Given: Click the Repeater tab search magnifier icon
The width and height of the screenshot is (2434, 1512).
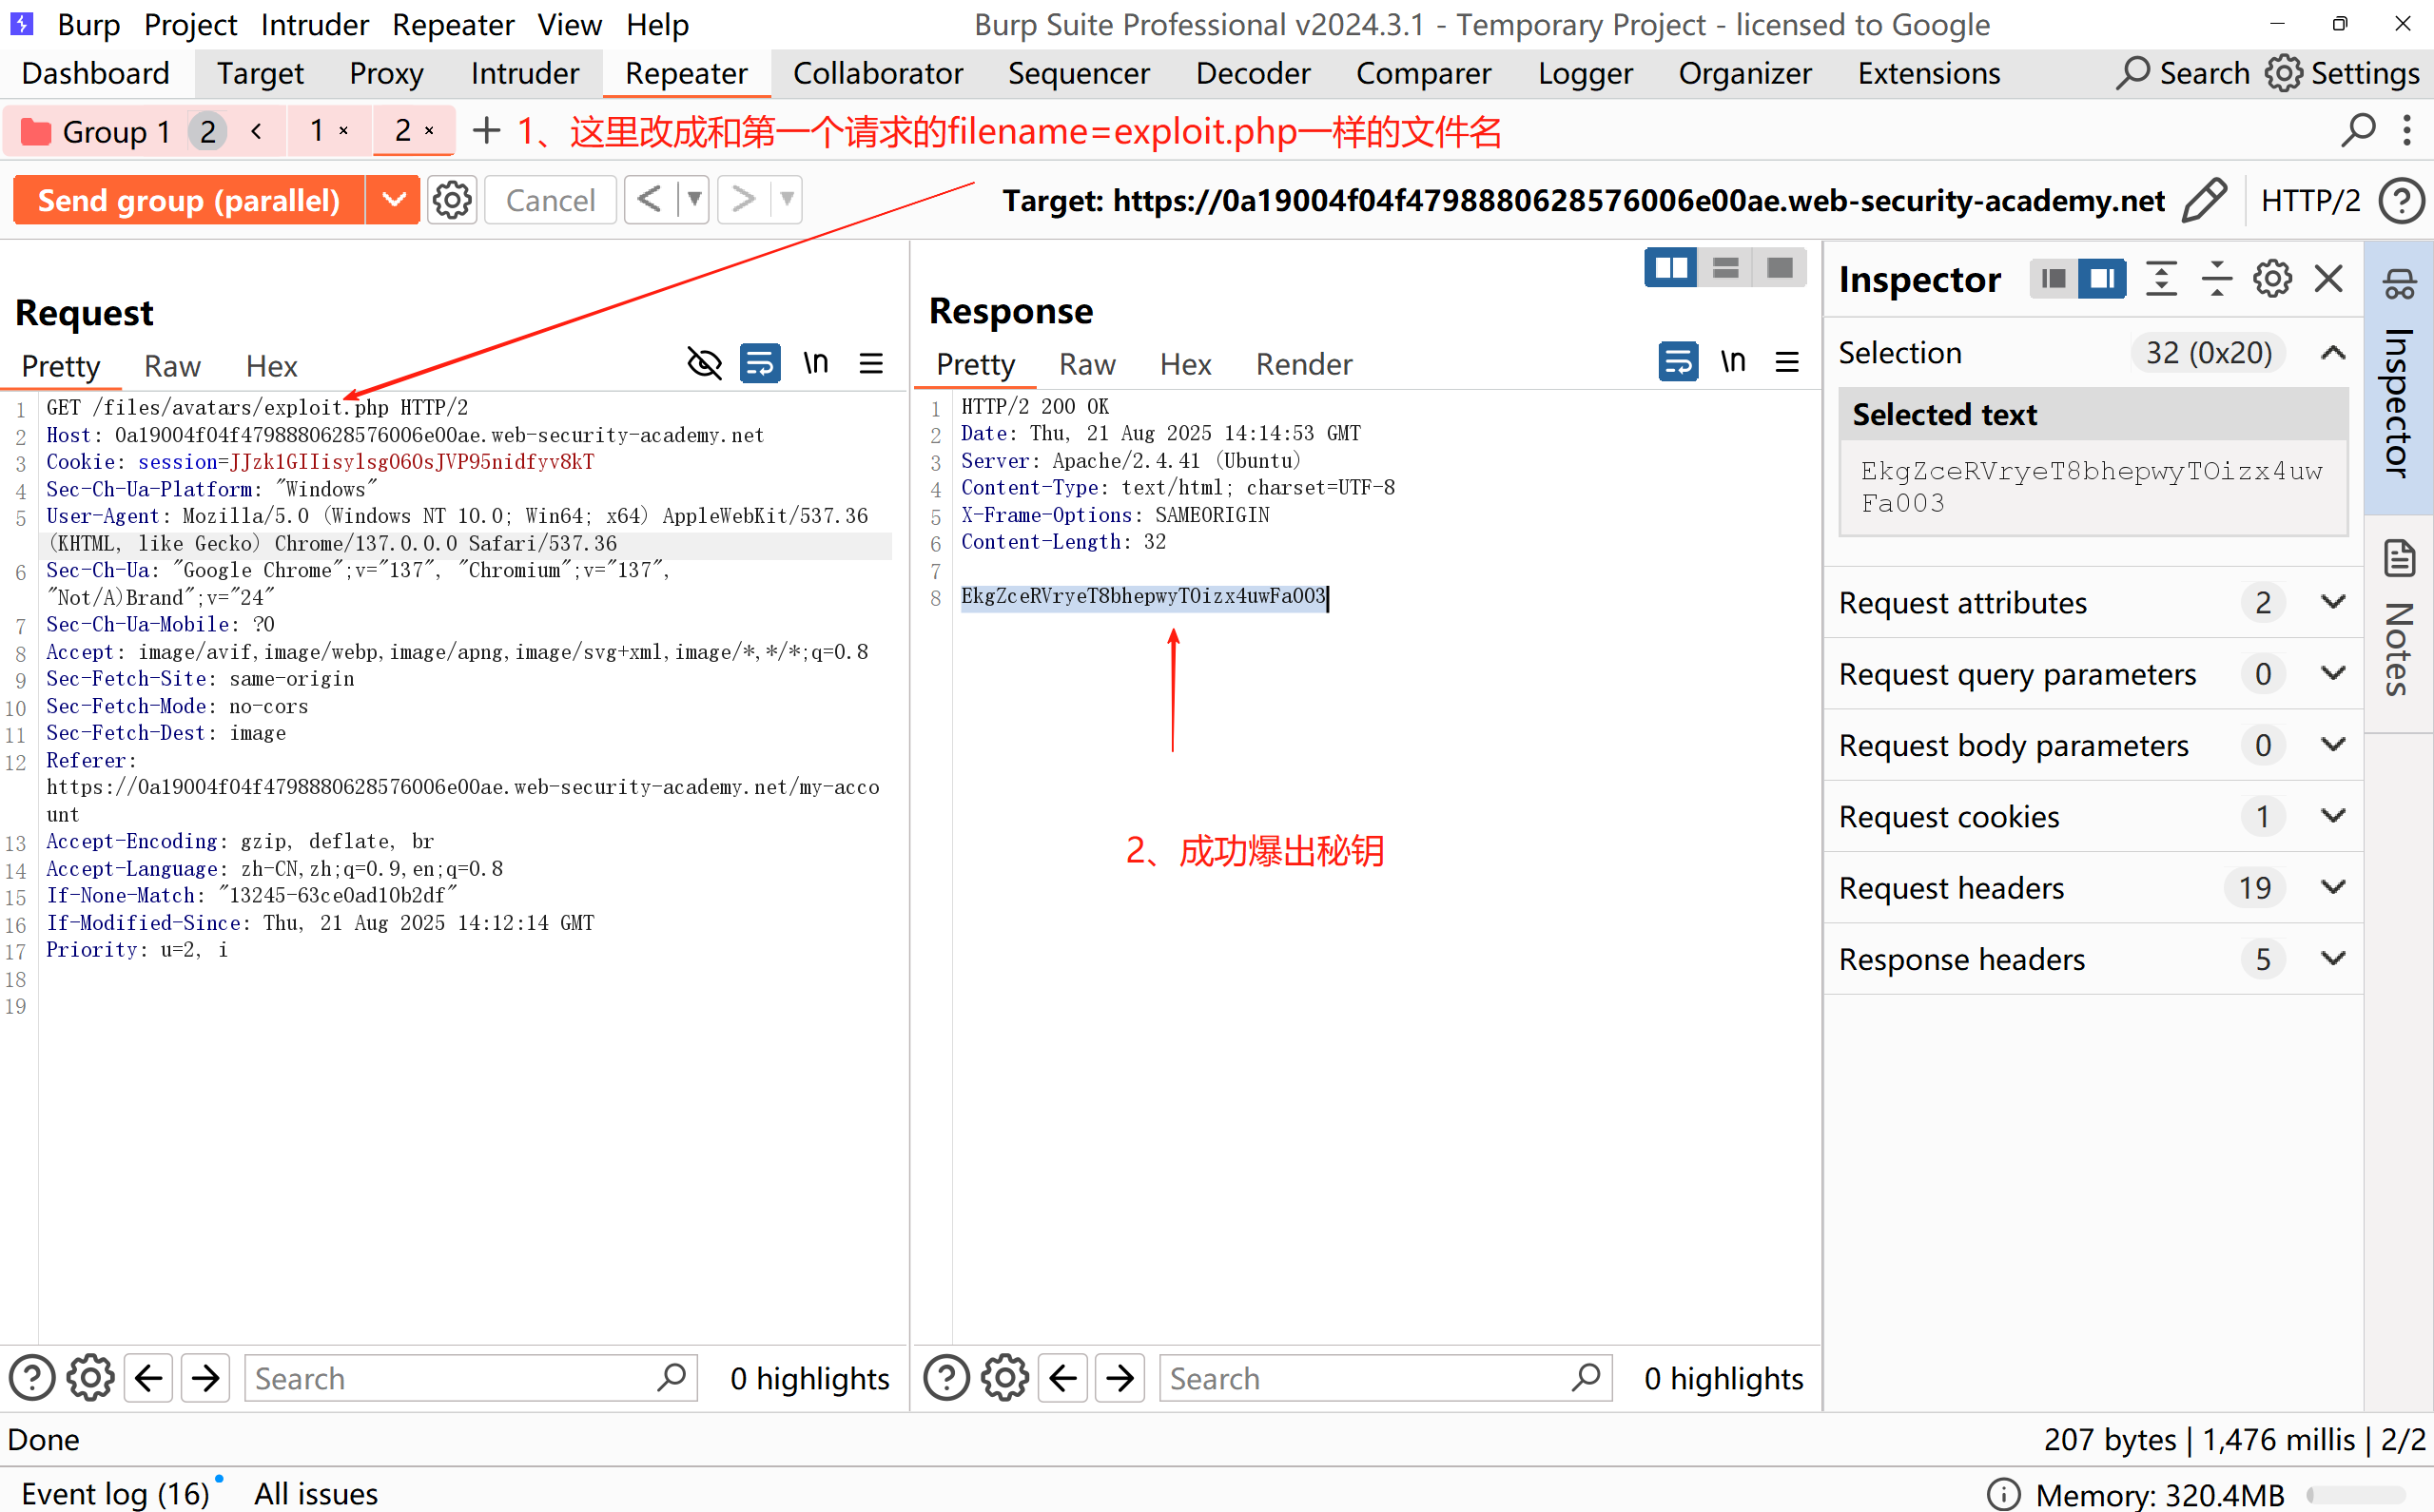Looking at the screenshot, I should (x=2358, y=131).
